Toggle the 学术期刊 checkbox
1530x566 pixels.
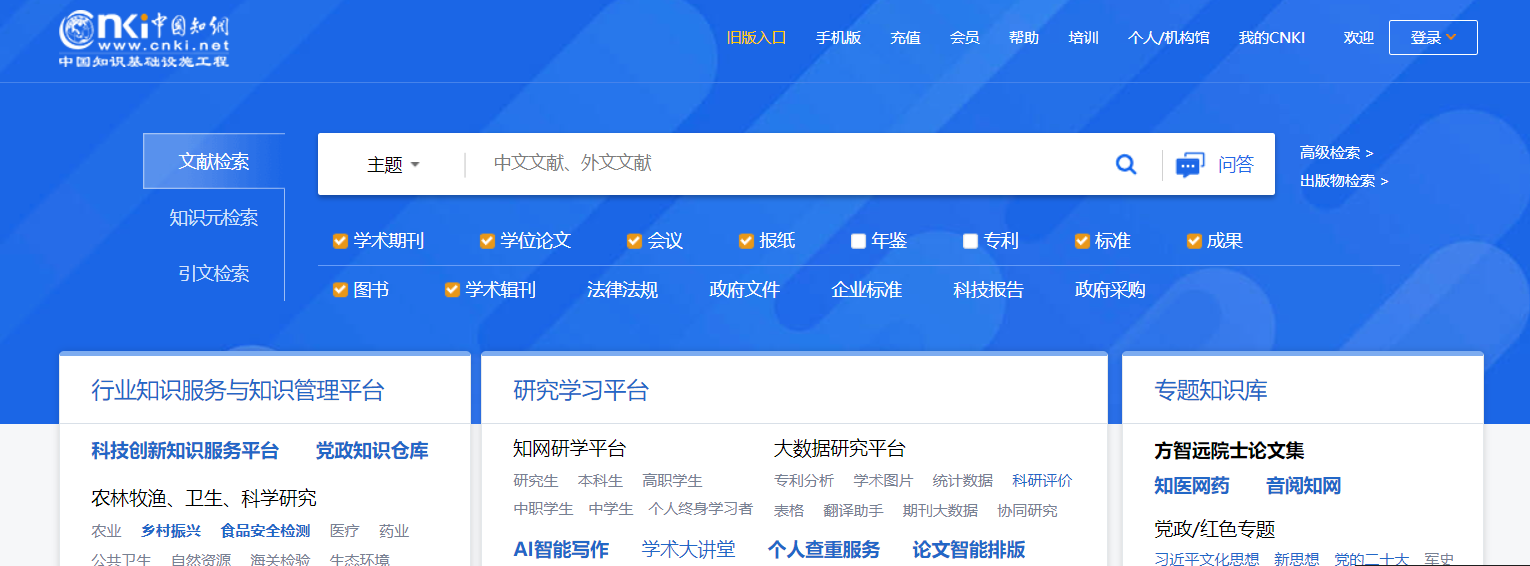[340, 241]
